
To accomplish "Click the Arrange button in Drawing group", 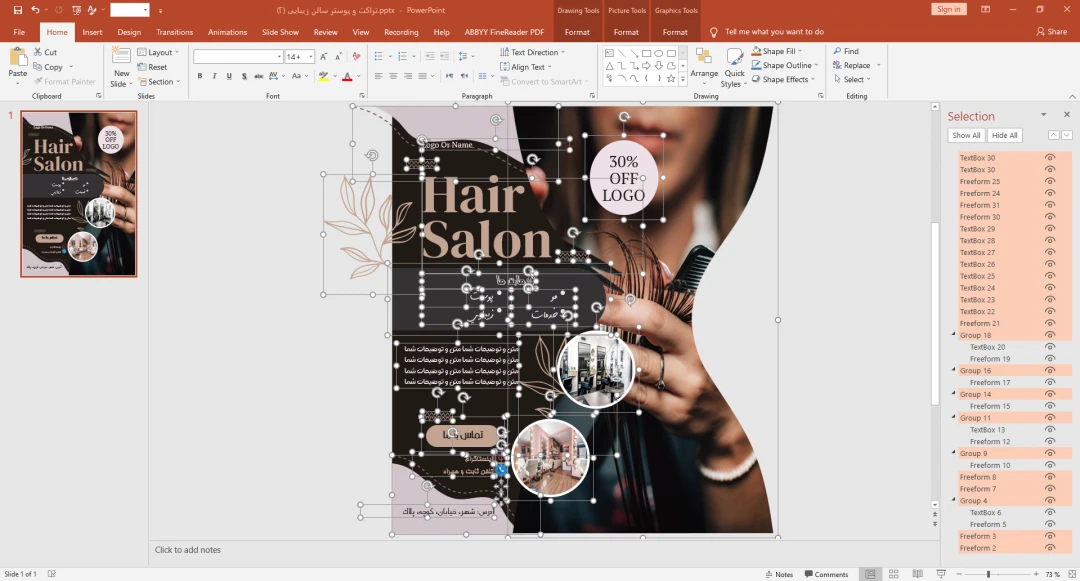I will (x=704, y=65).
